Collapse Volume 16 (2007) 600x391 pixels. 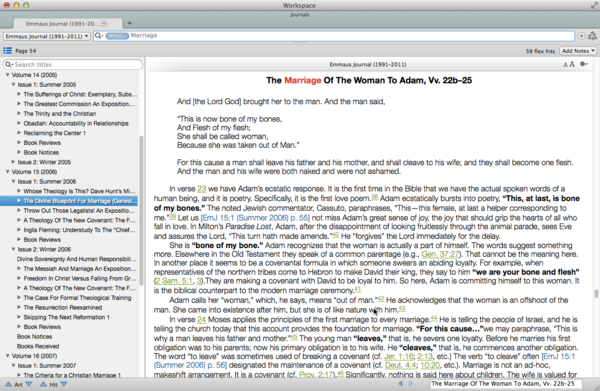point(7,356)
